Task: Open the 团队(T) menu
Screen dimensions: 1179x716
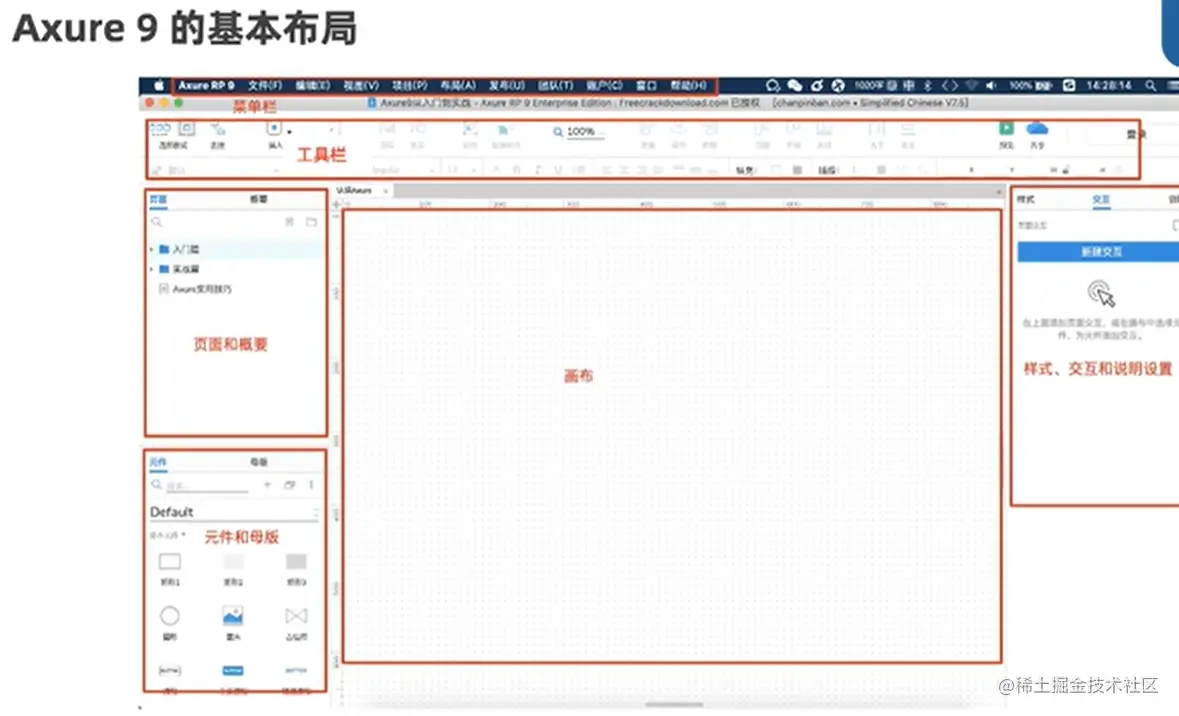Action: [x=555, y=86]
